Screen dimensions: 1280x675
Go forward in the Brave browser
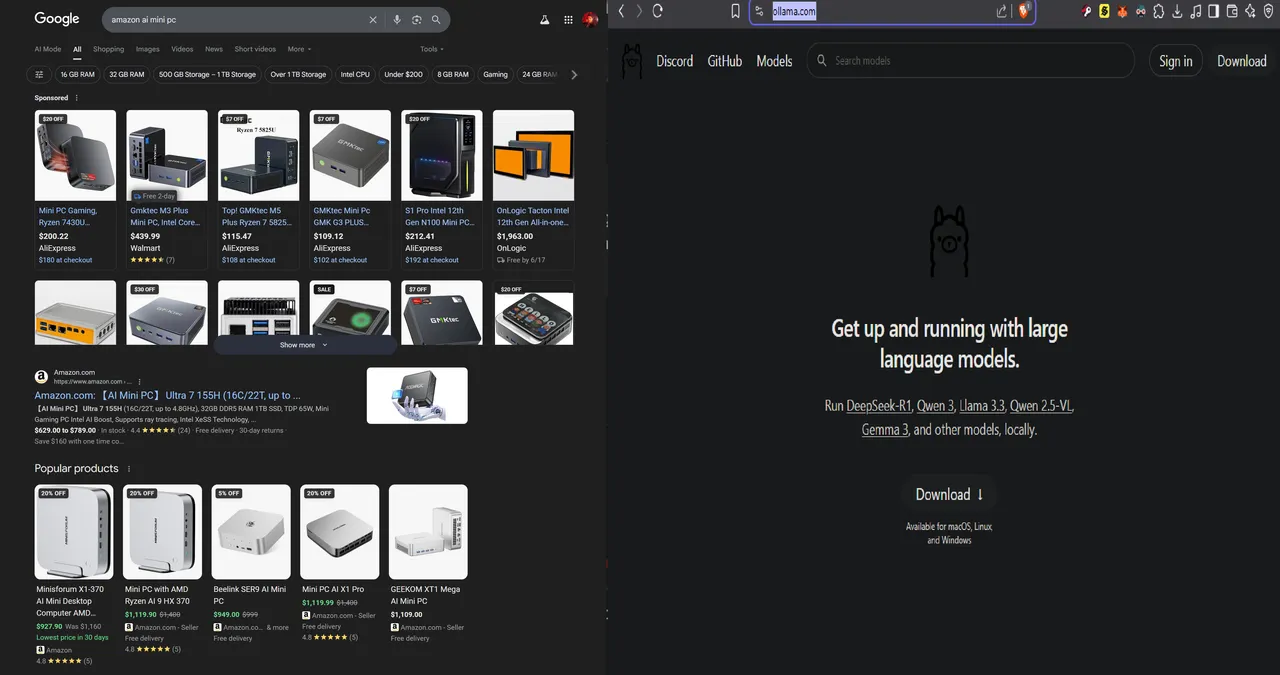[639, 11]
